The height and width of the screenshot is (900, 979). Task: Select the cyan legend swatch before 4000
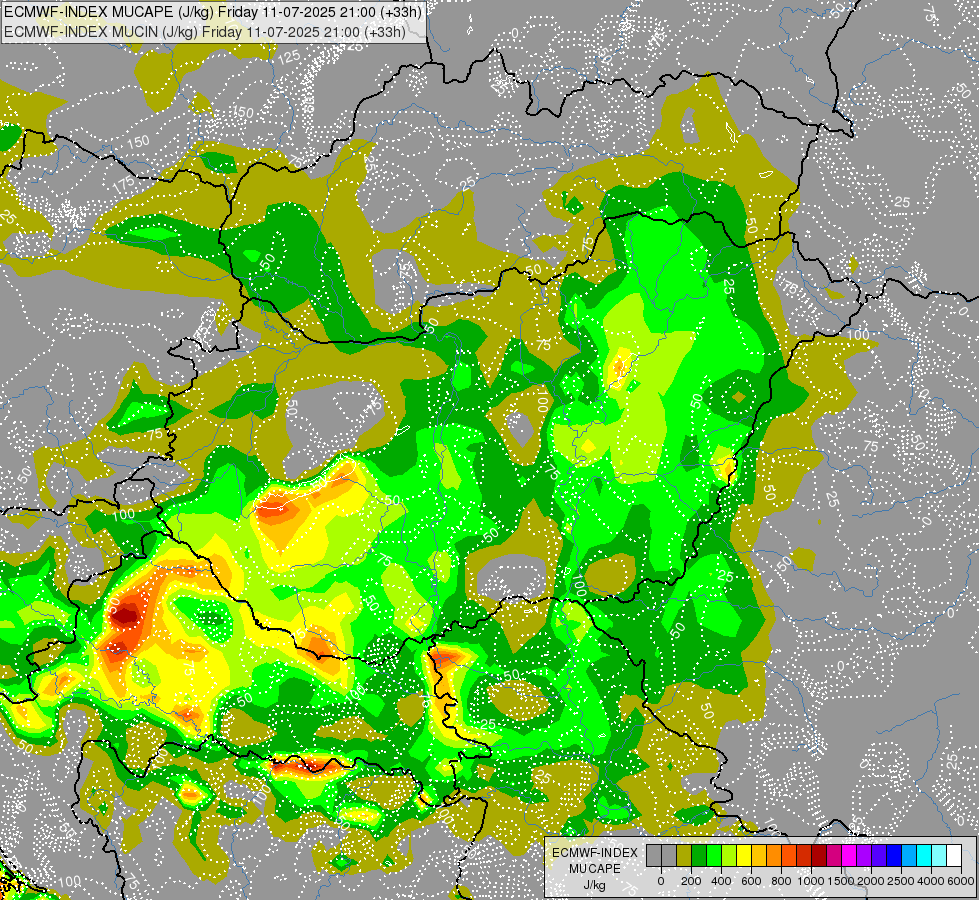pyautogui.click(x=925, y=855)
